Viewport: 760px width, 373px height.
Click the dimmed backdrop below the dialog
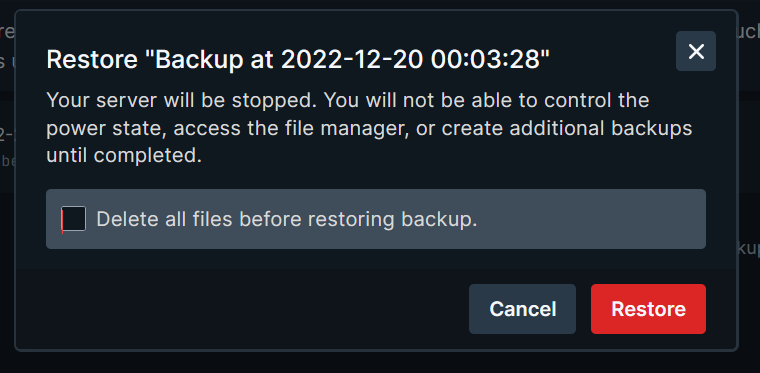click(x=380, y=362)
